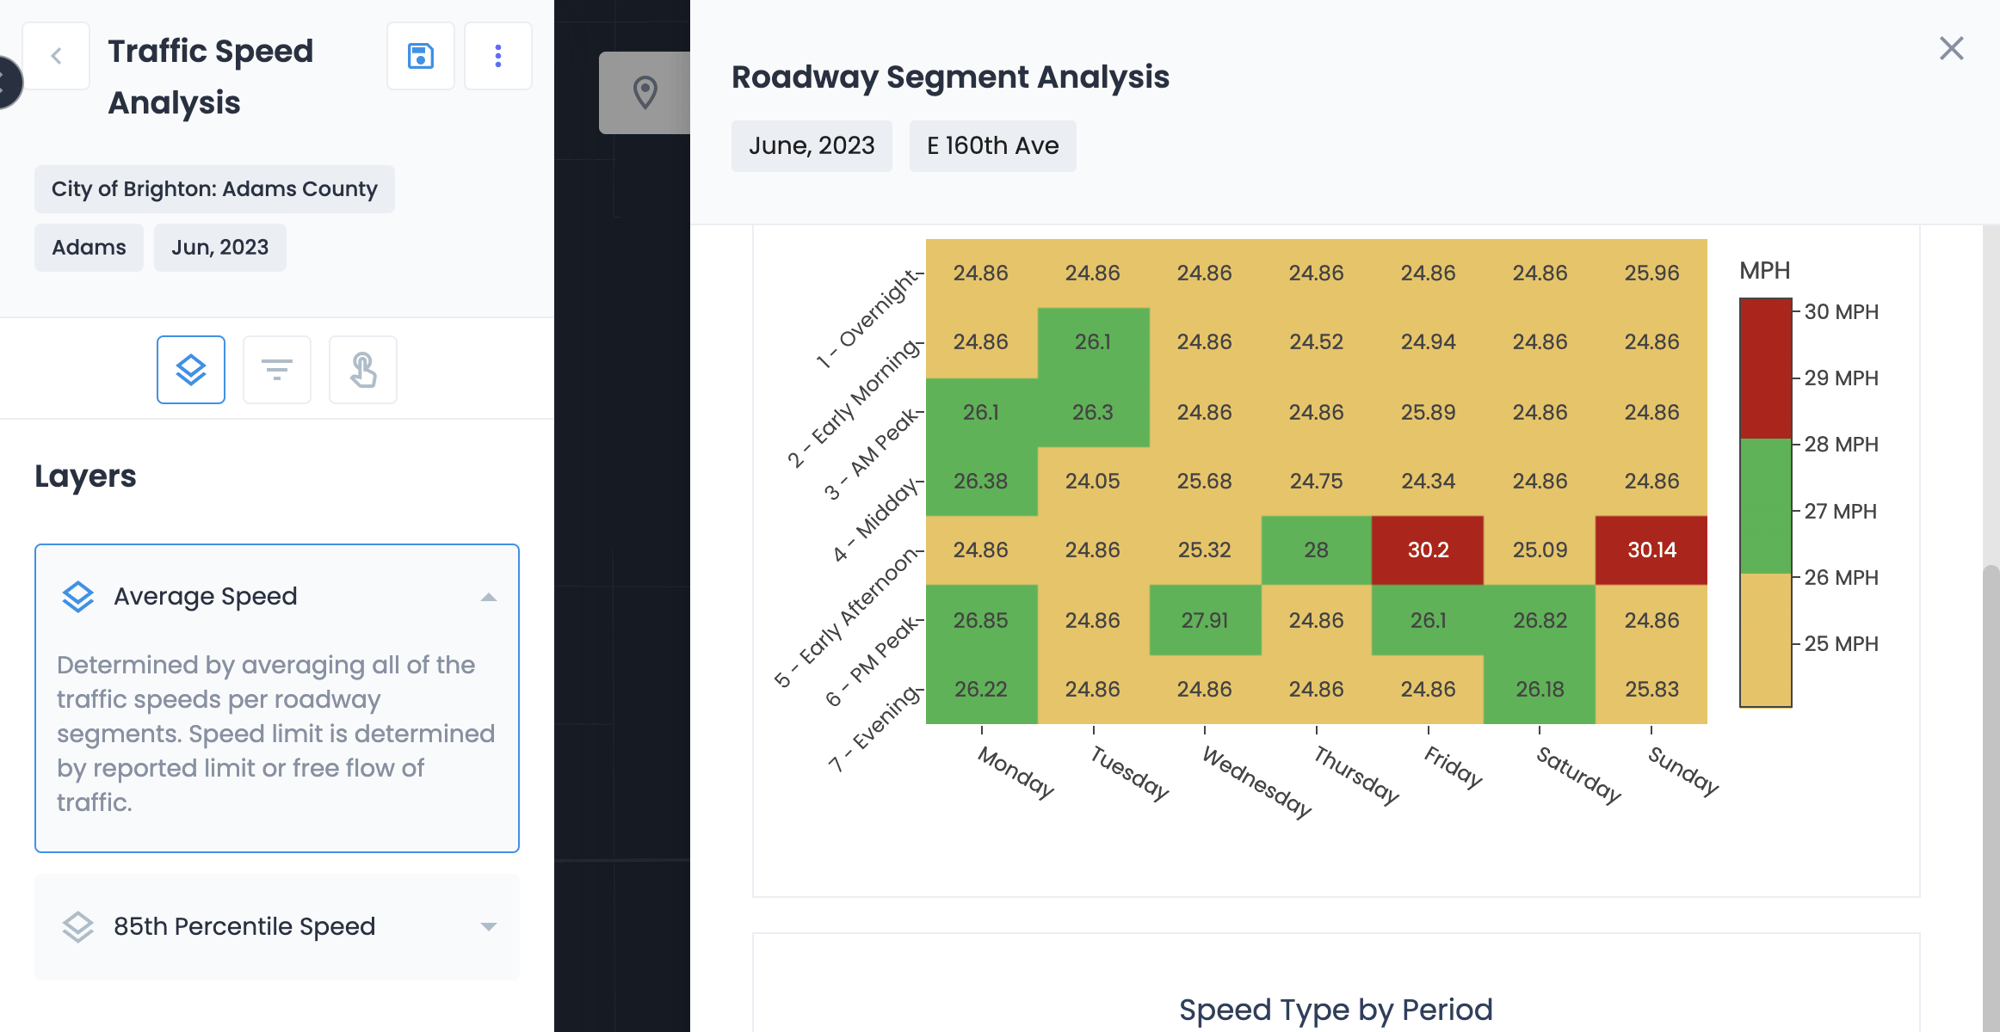Click the June, 2023 chip in analysis panel
This screenshot has width=2000, height=1032.
coord(811,146)
